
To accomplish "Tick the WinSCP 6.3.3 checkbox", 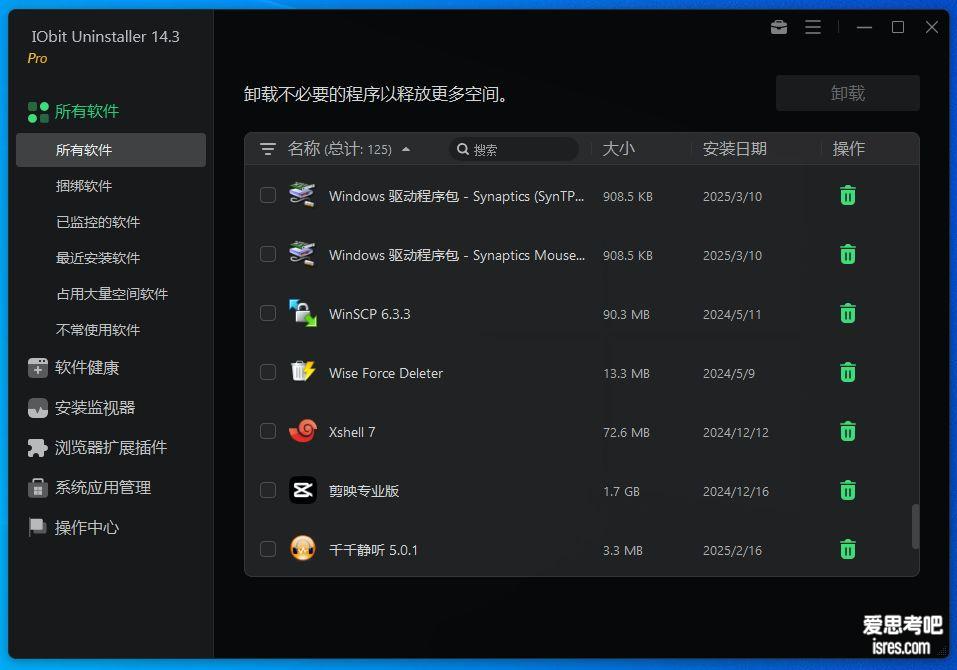I will 267,313.
